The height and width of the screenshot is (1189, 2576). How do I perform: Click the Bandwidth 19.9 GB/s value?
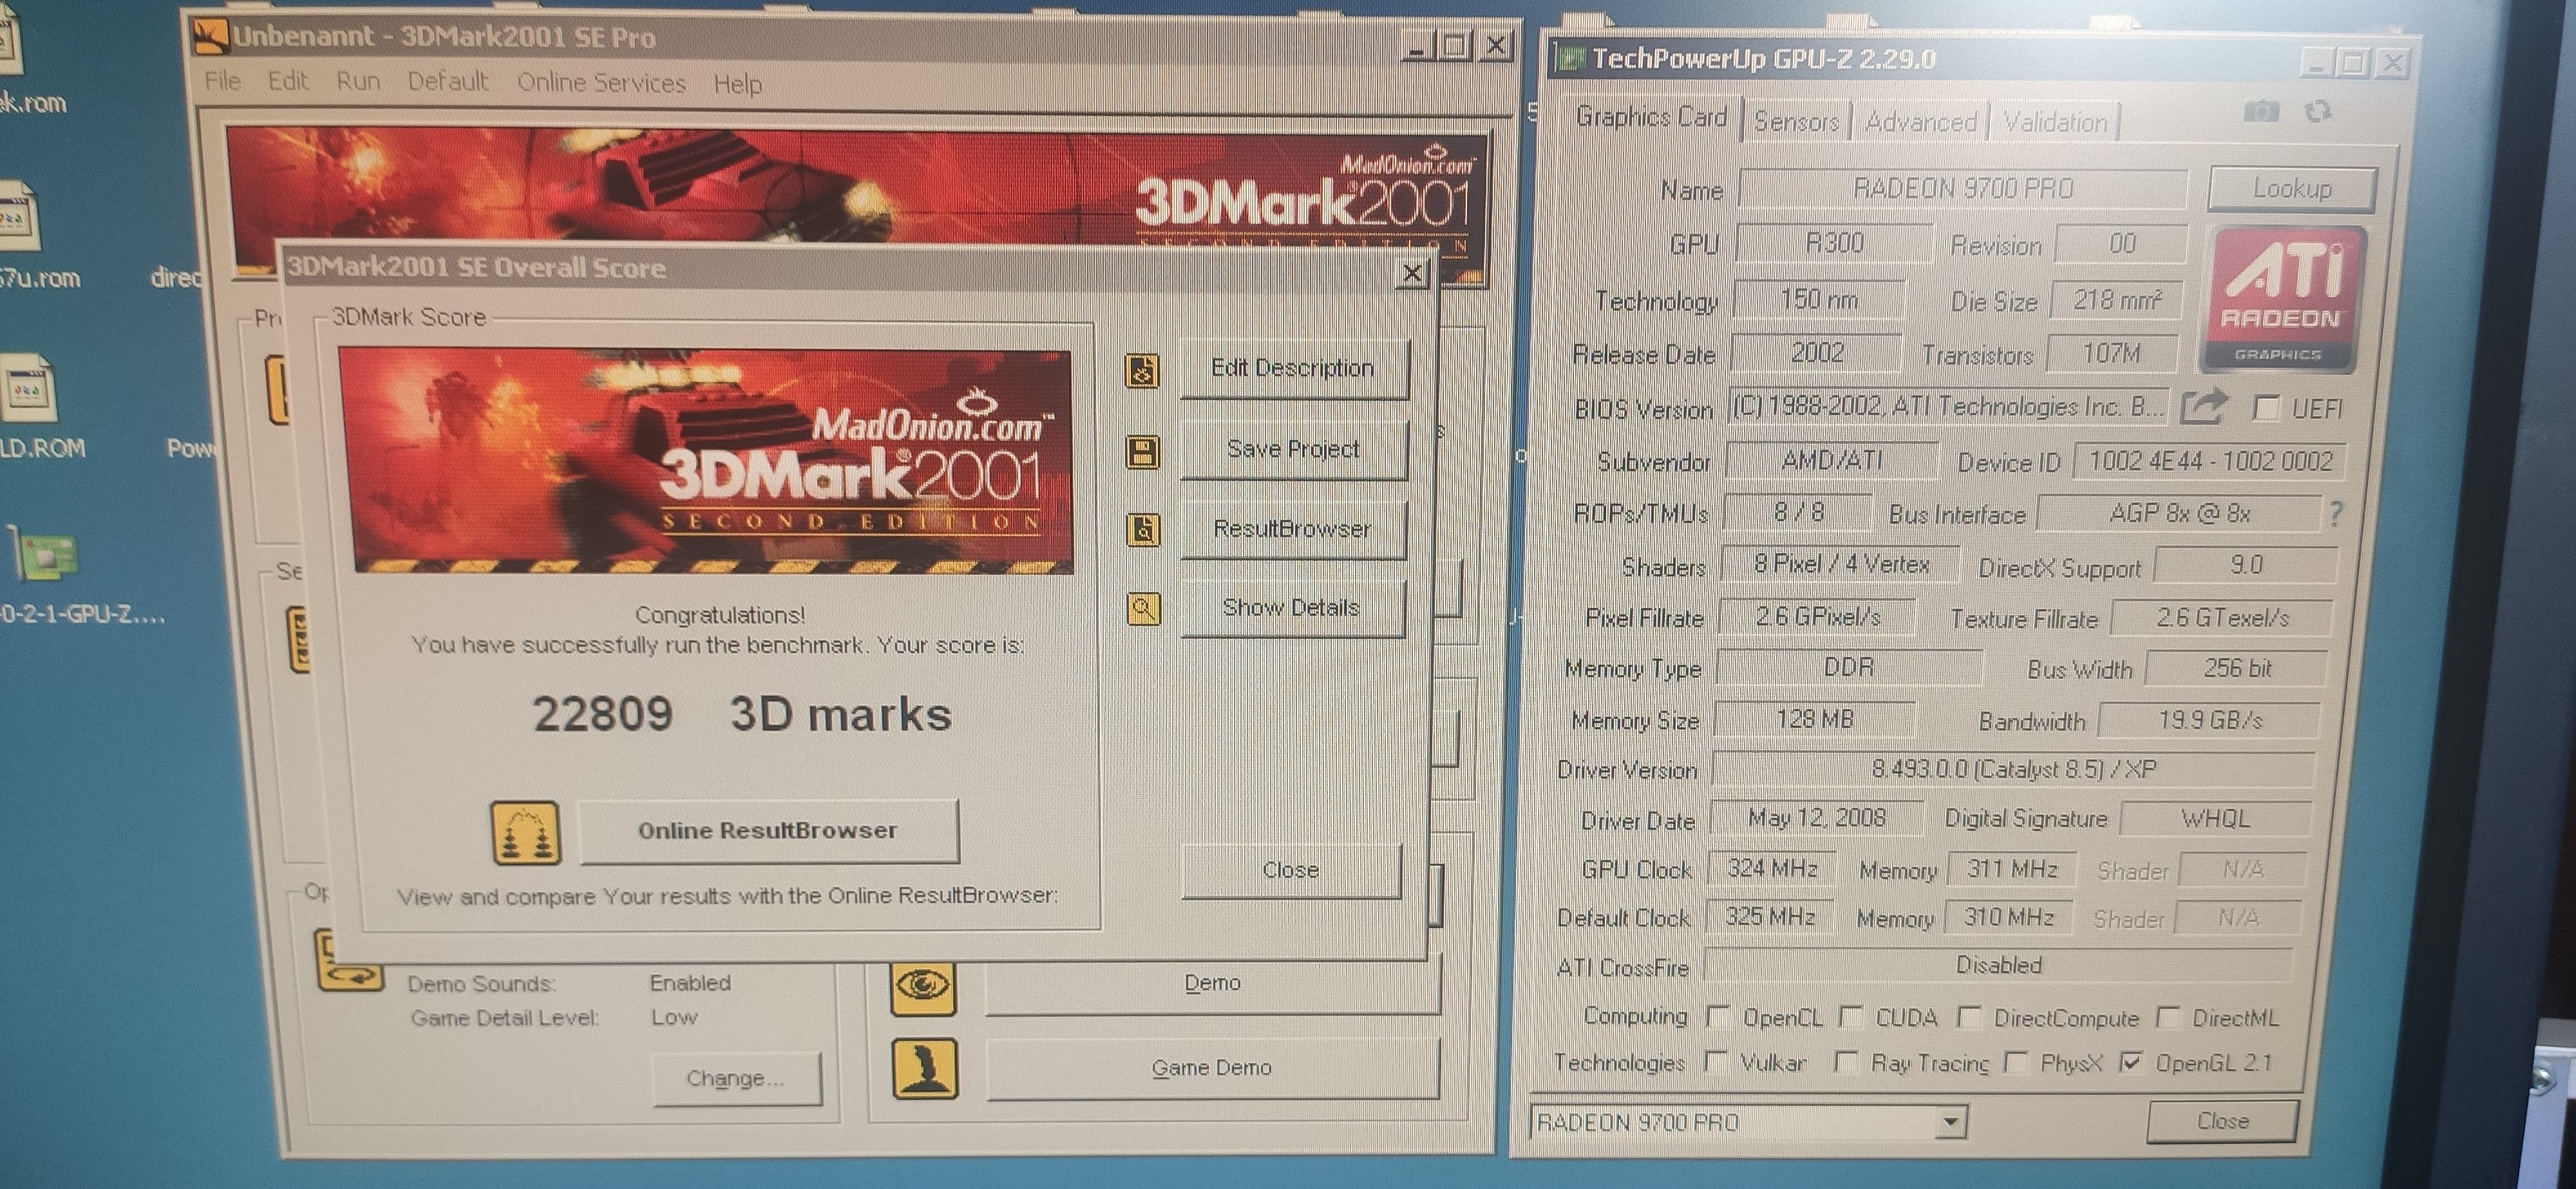tap(2209, 720)
